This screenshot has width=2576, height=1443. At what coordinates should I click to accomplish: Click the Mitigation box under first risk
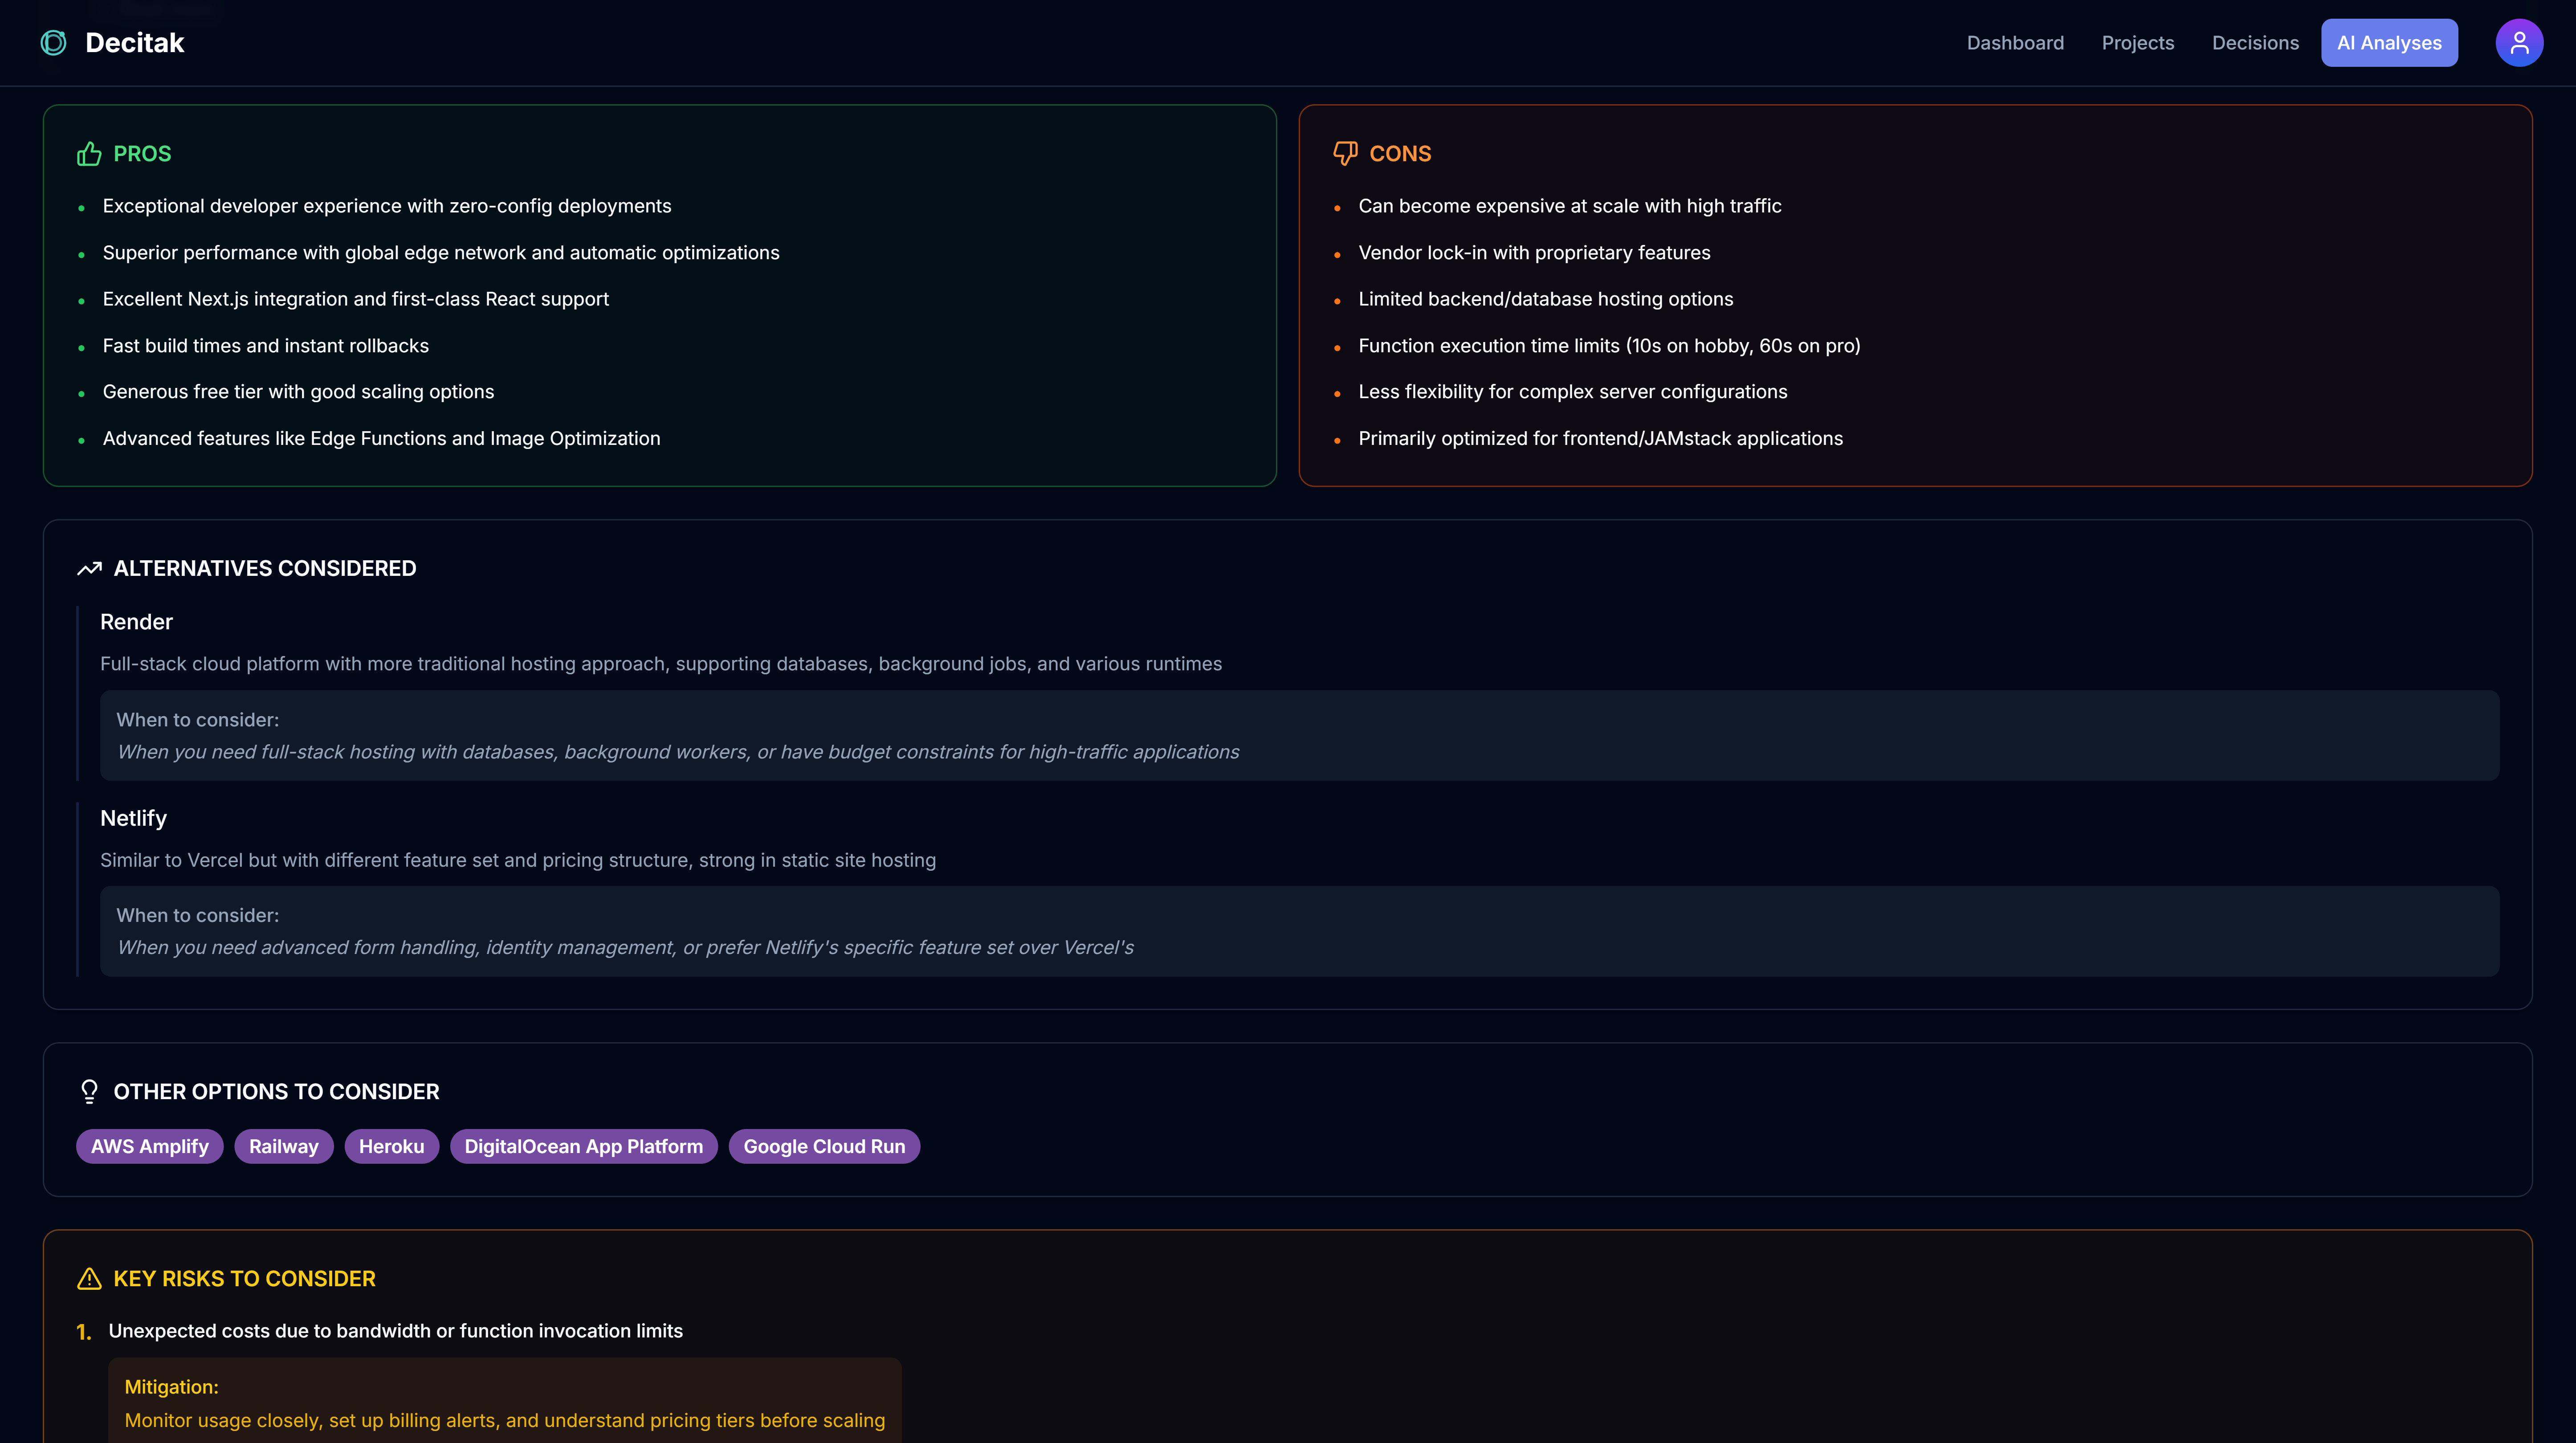coord(504,1402)
